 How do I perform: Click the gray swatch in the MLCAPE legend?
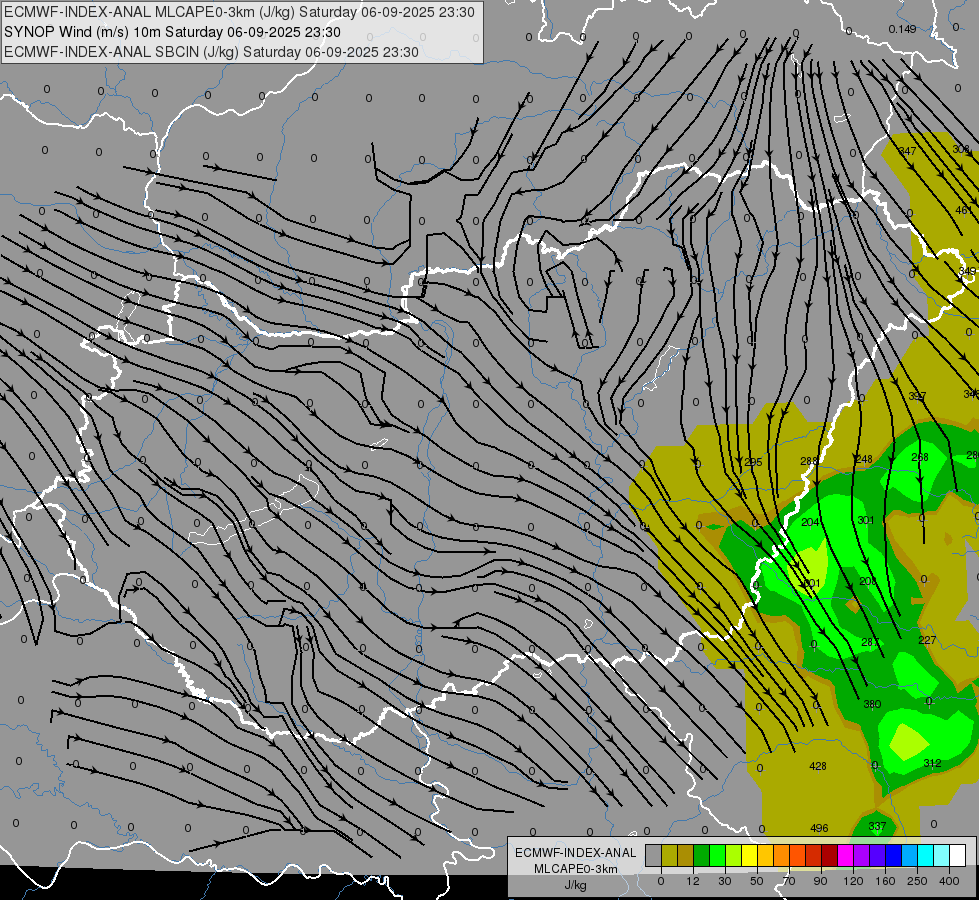click(x=654, y=855)
